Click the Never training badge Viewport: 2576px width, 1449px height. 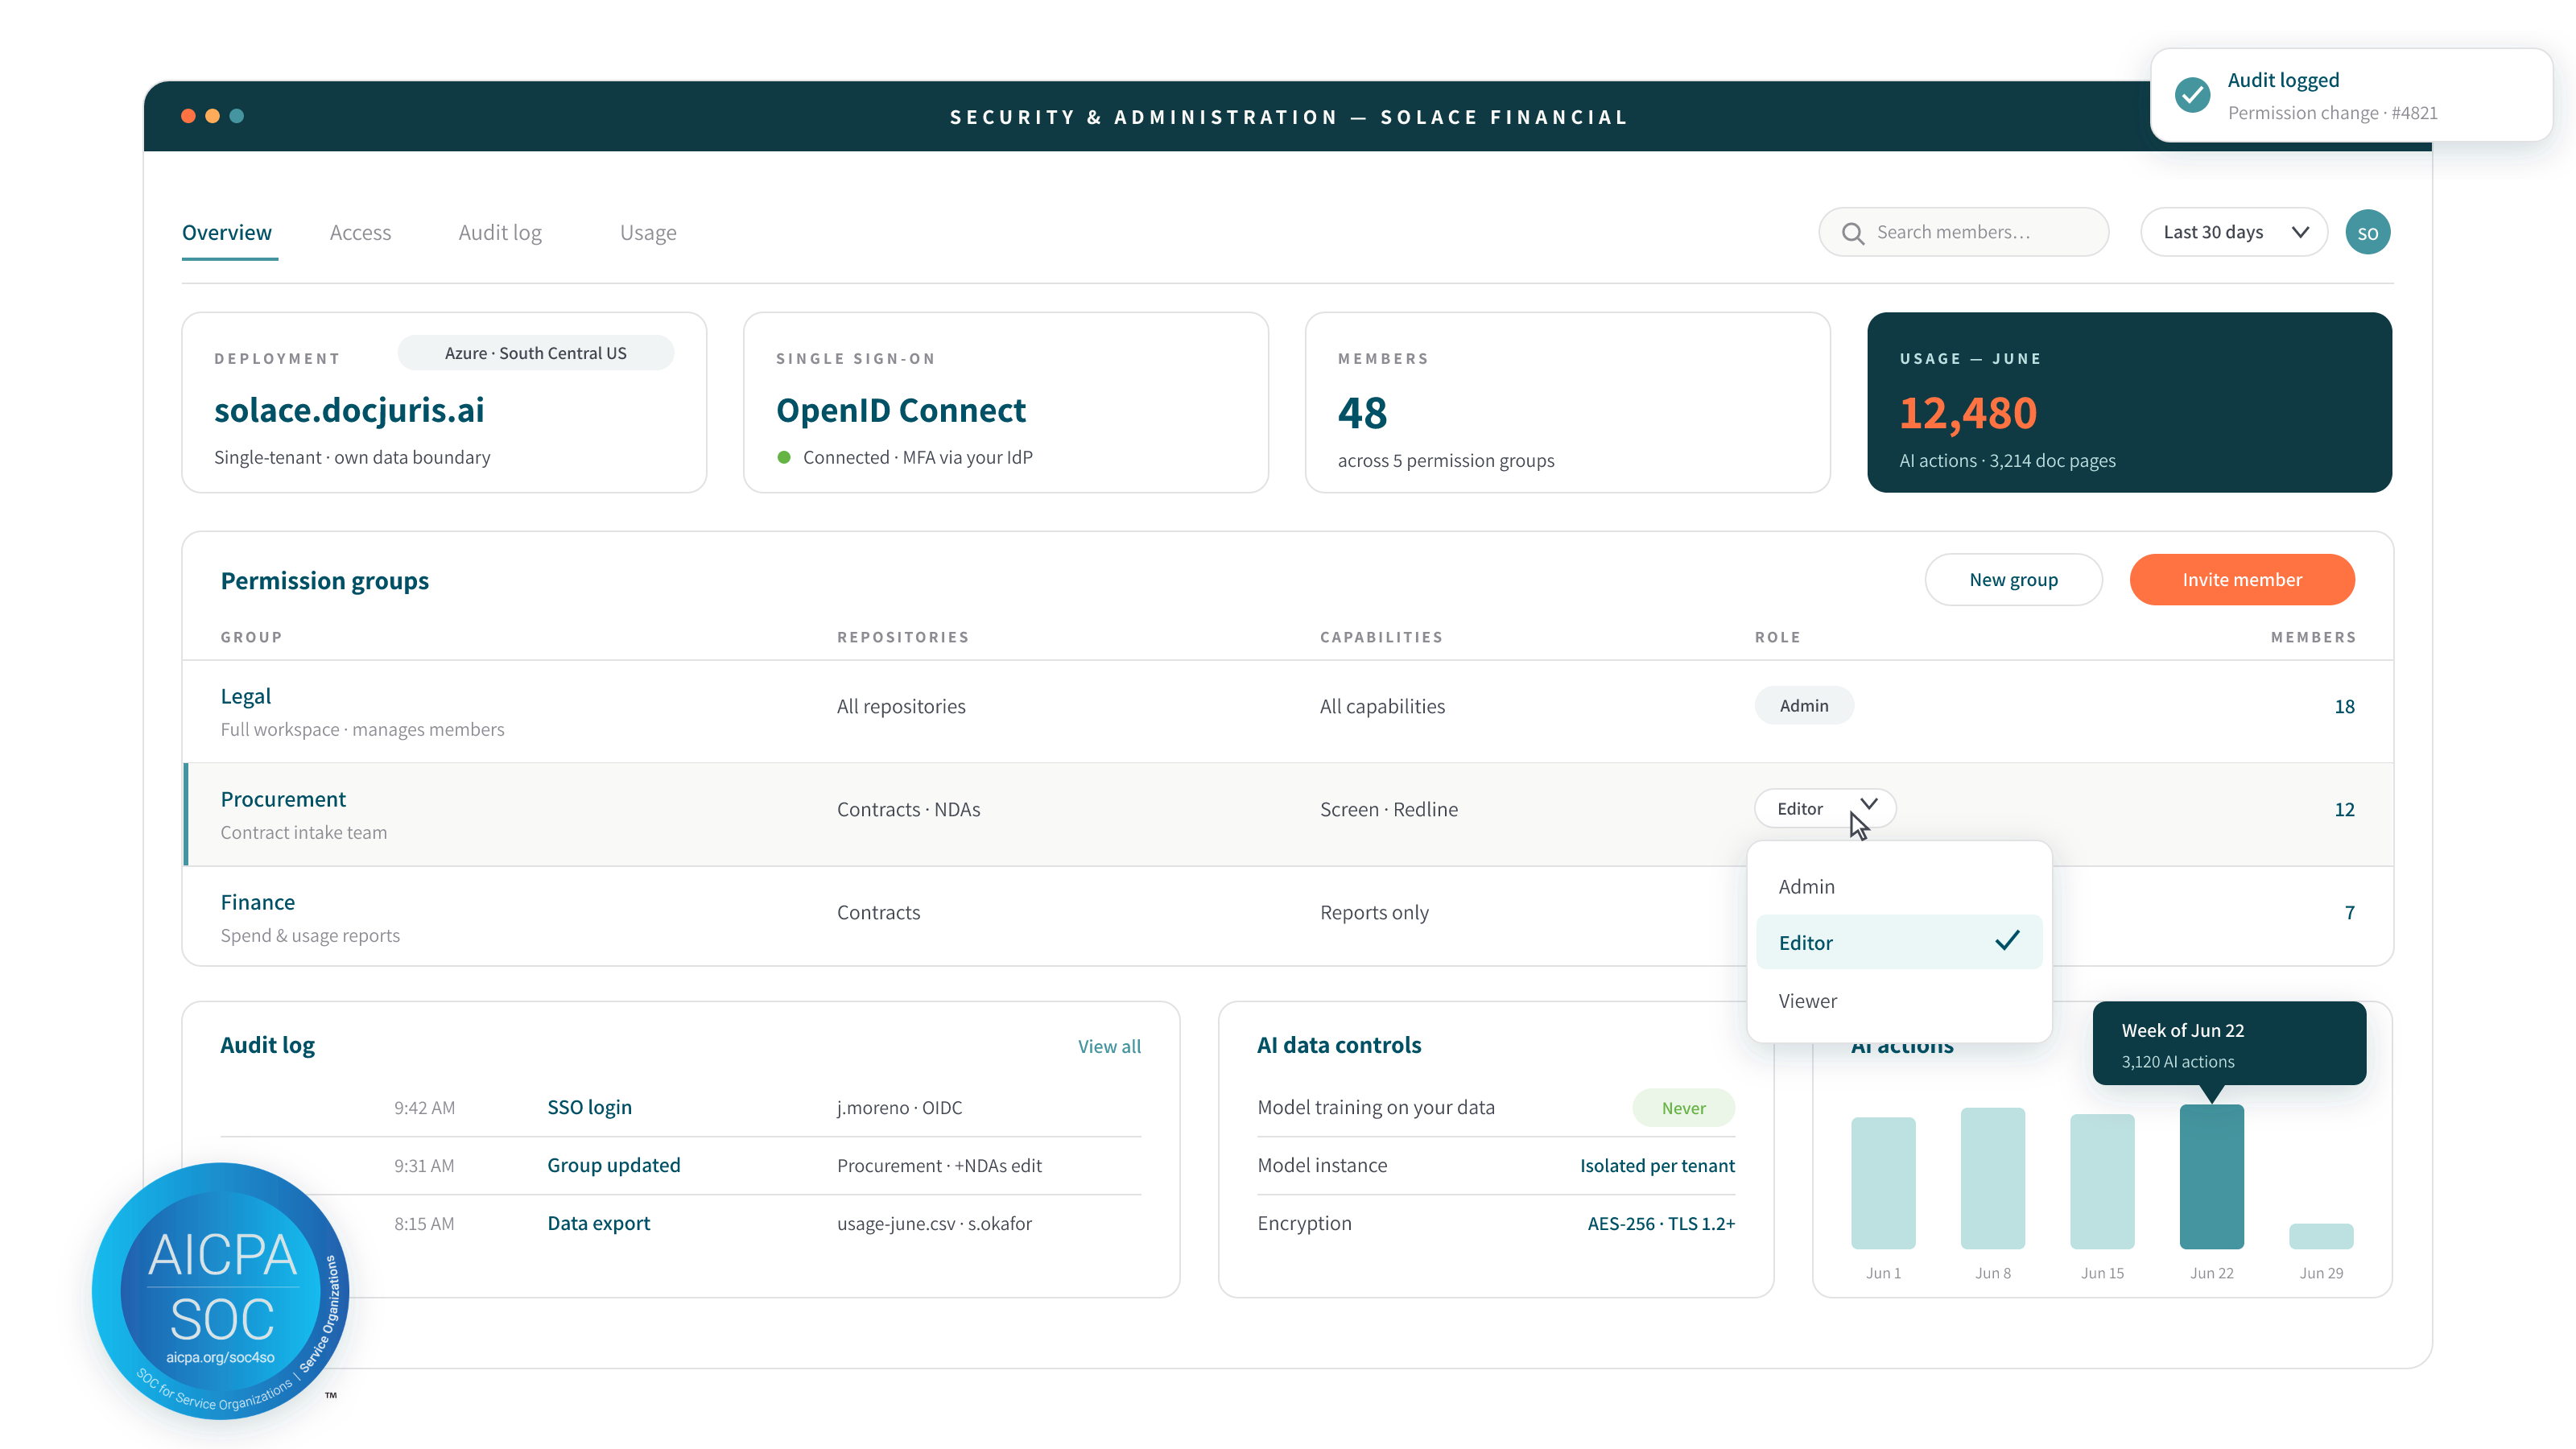[x=1683, y=1107]
